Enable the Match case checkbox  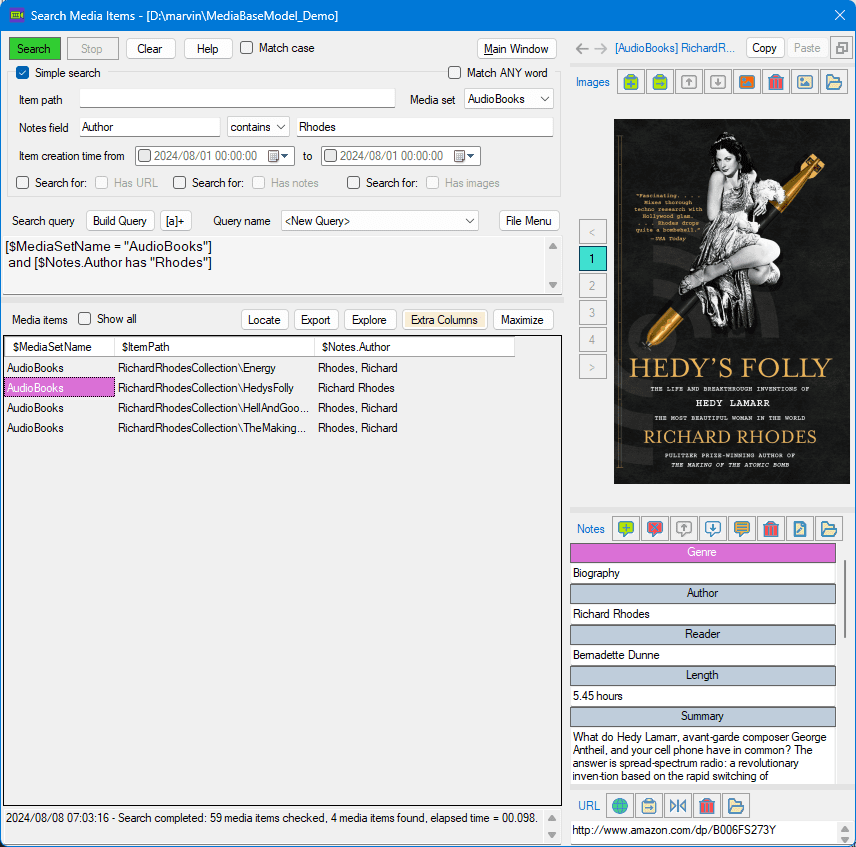tap(247, 48)
